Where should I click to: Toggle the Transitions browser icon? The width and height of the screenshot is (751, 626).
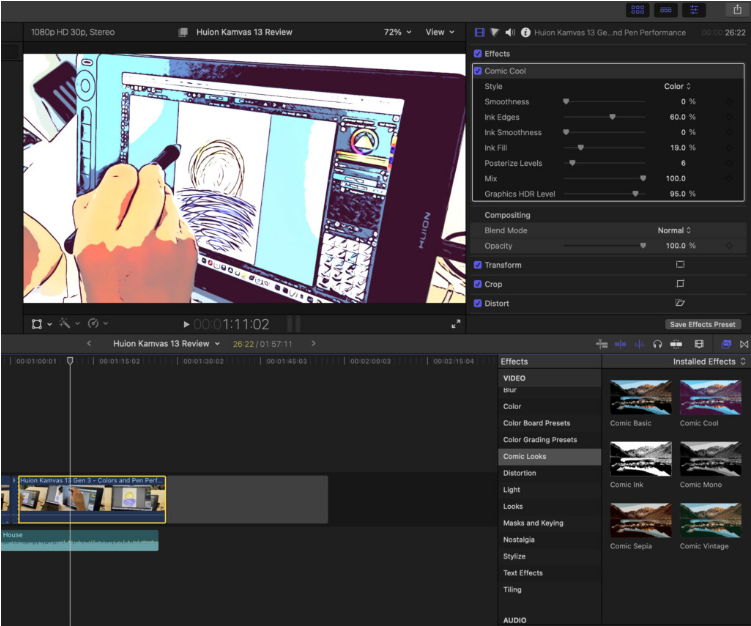(744, 344)
